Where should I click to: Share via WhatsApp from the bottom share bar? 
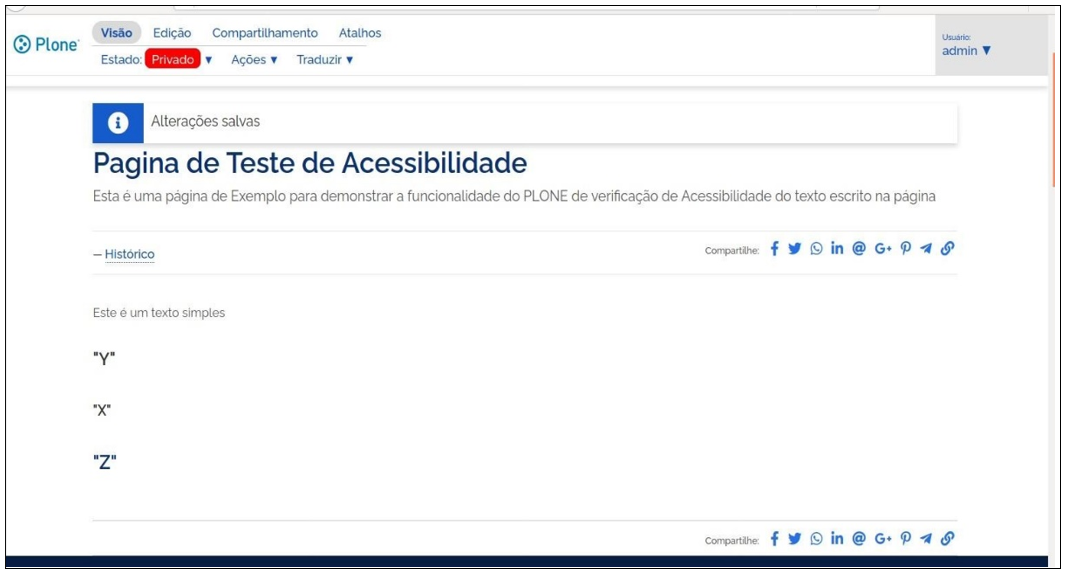click(816, 539)
